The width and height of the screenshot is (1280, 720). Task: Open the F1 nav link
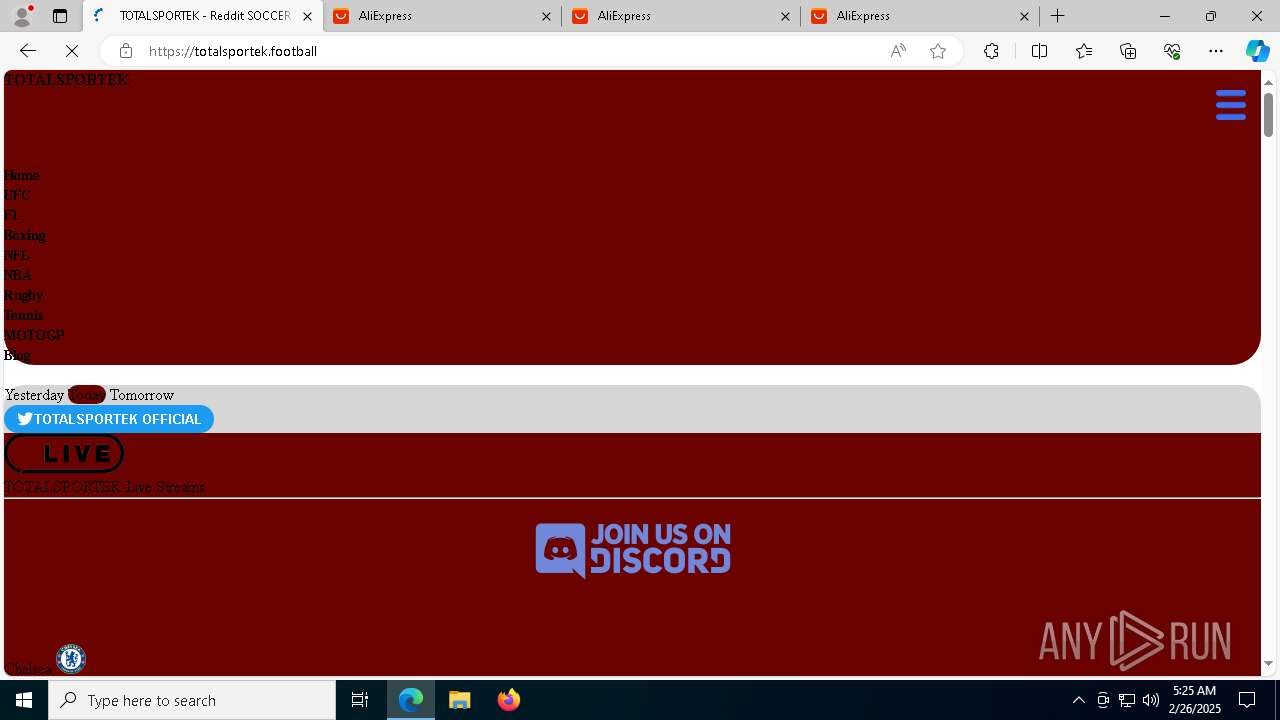click(x=11, y=215)
